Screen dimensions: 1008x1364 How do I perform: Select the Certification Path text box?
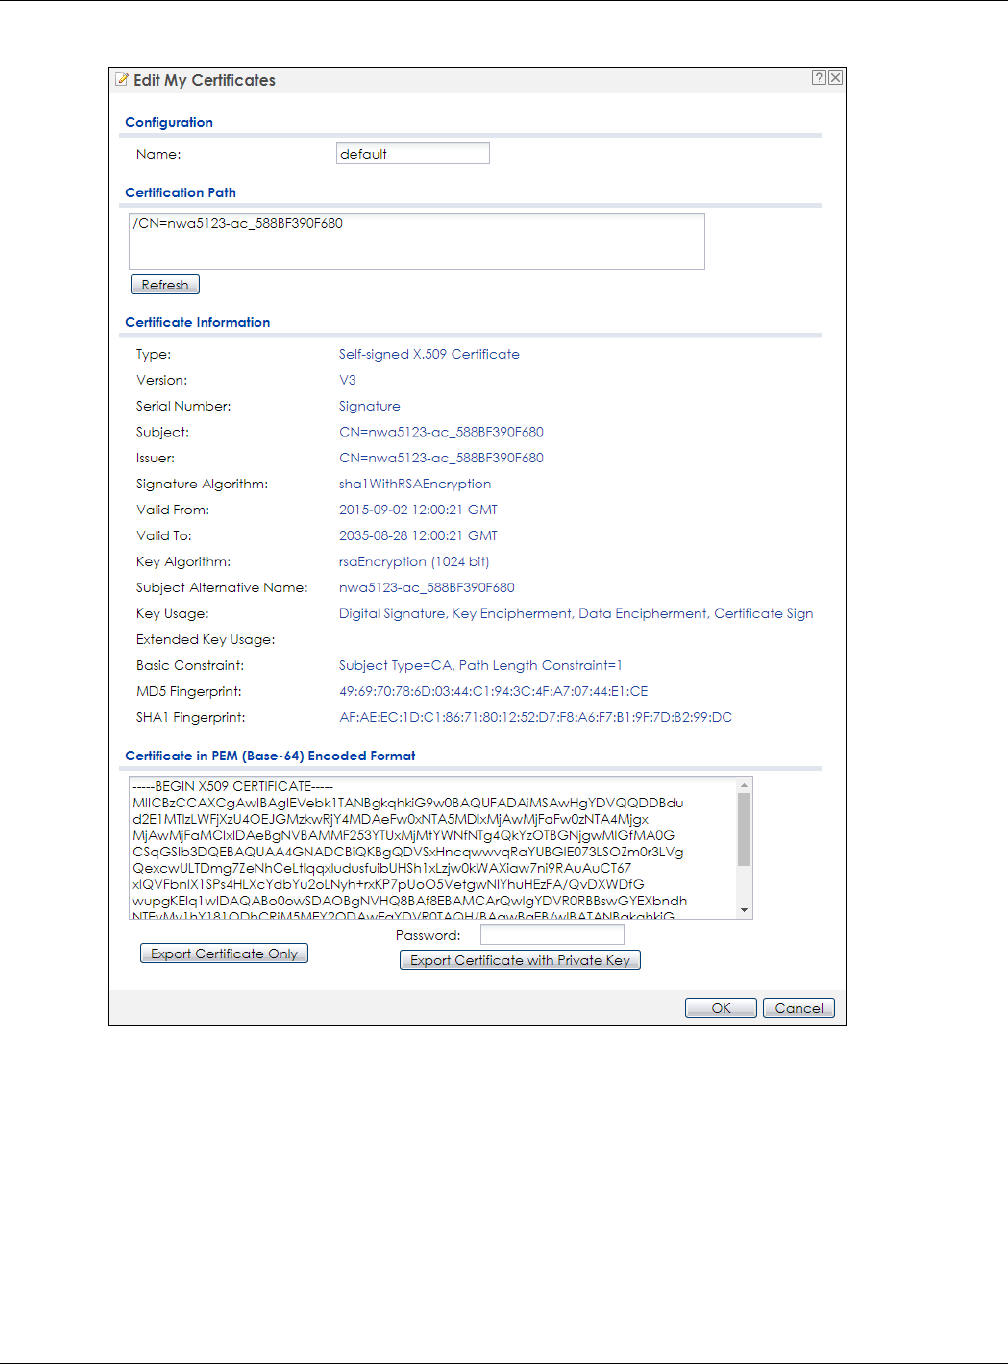tap(417, 241)
